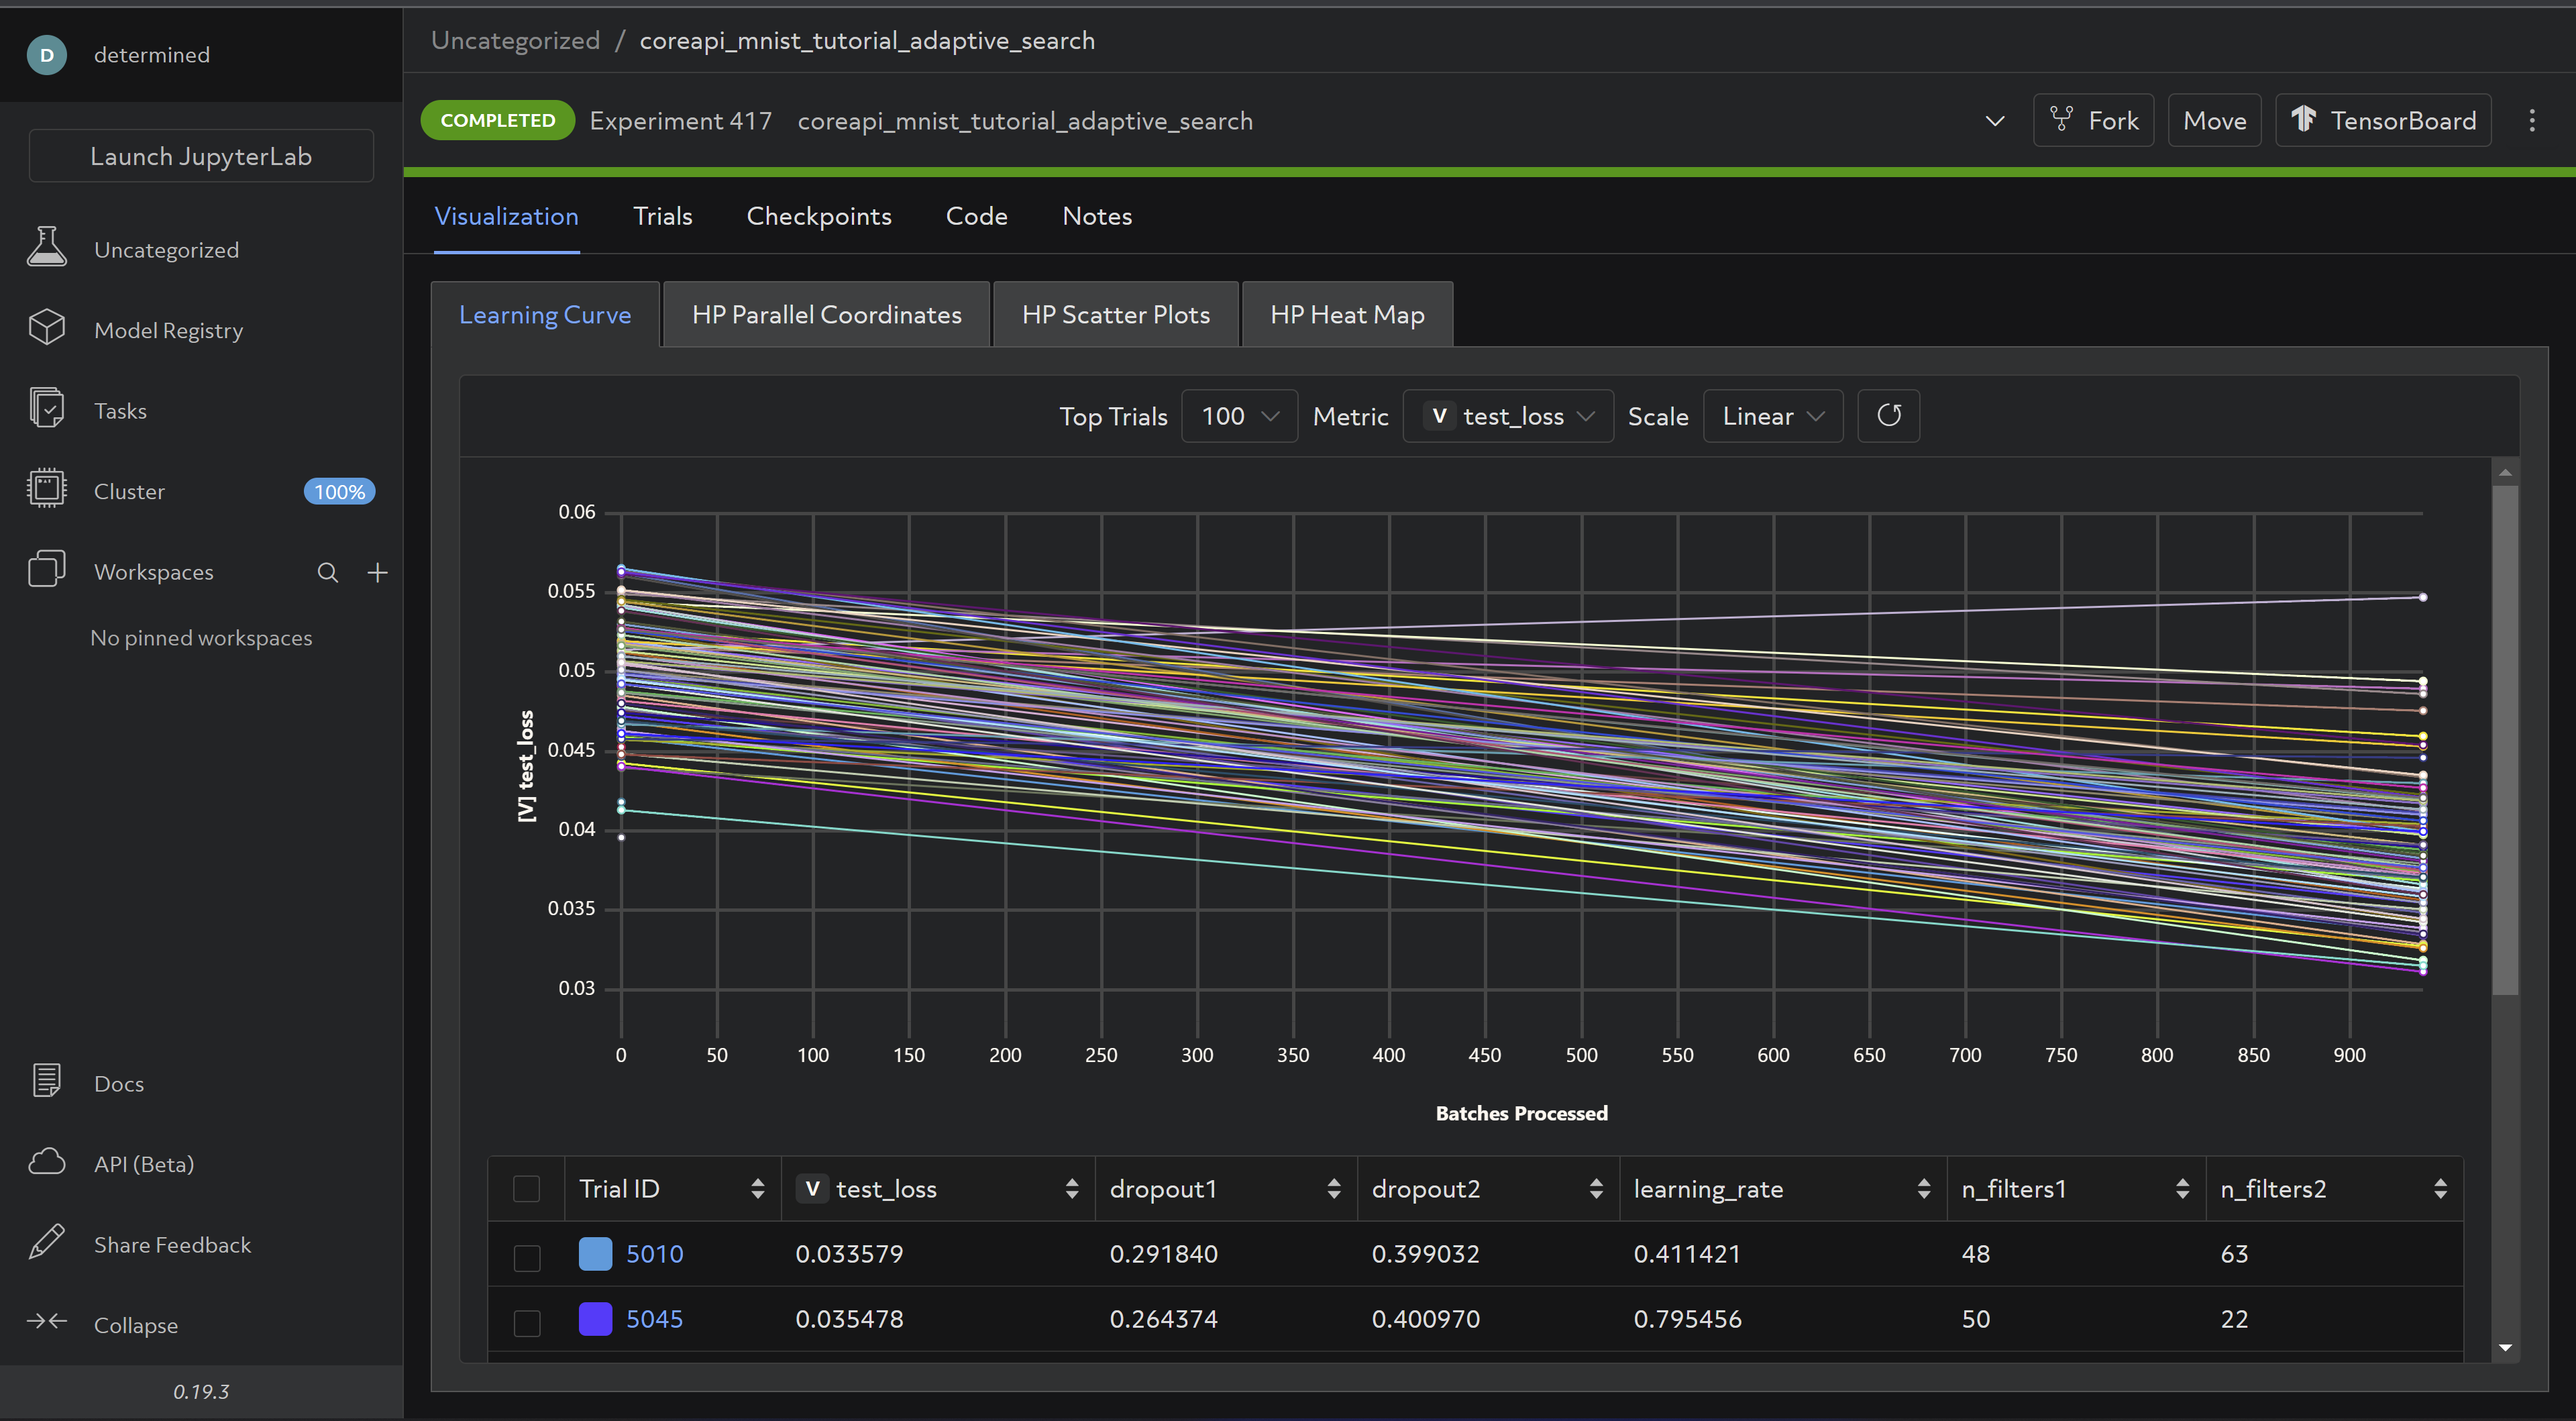Sort table by dropout1 arrows

coord(1333,1189)
